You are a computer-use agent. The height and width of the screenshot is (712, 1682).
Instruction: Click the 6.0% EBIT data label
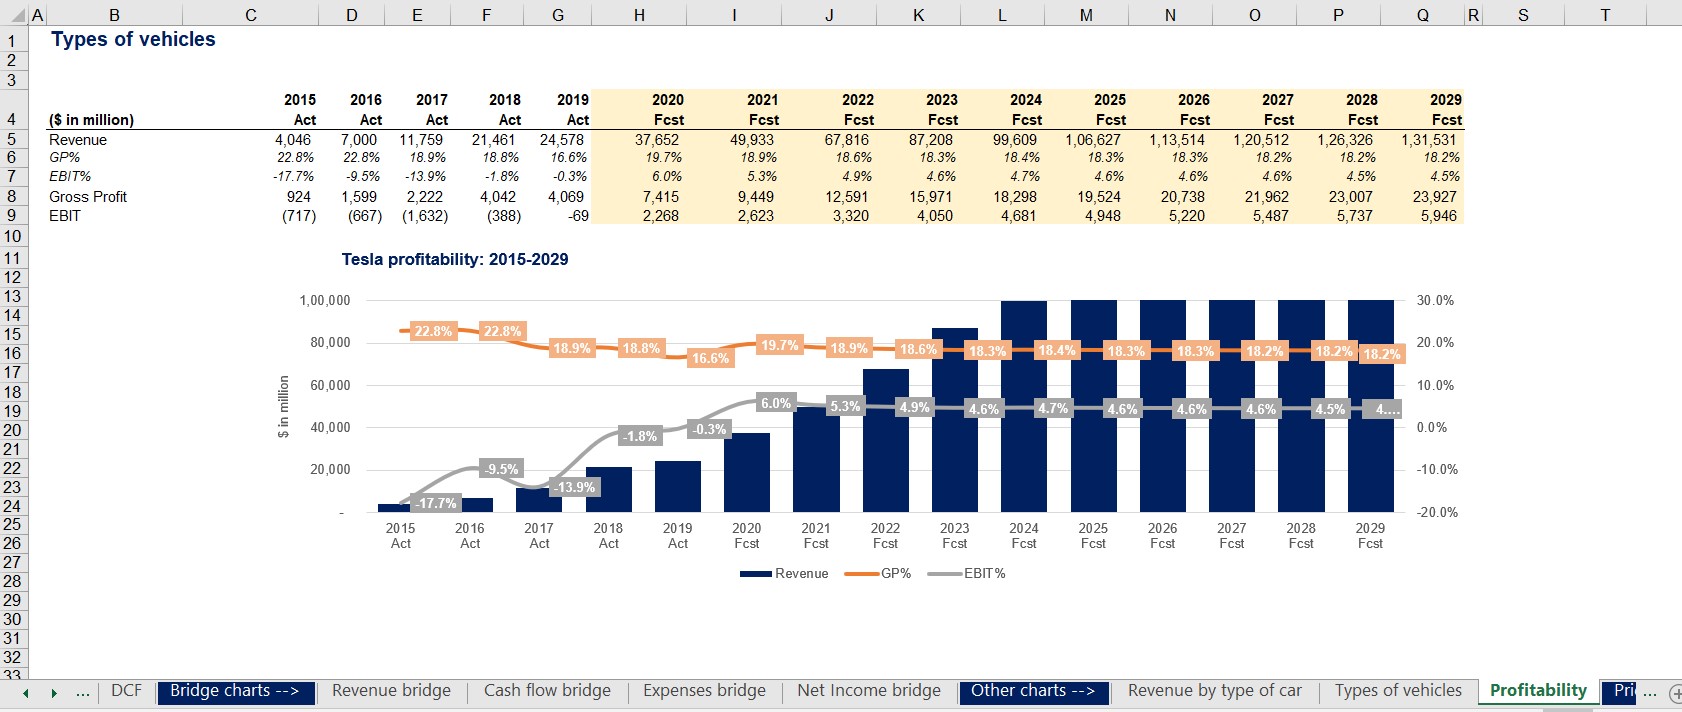click(776, 404)
